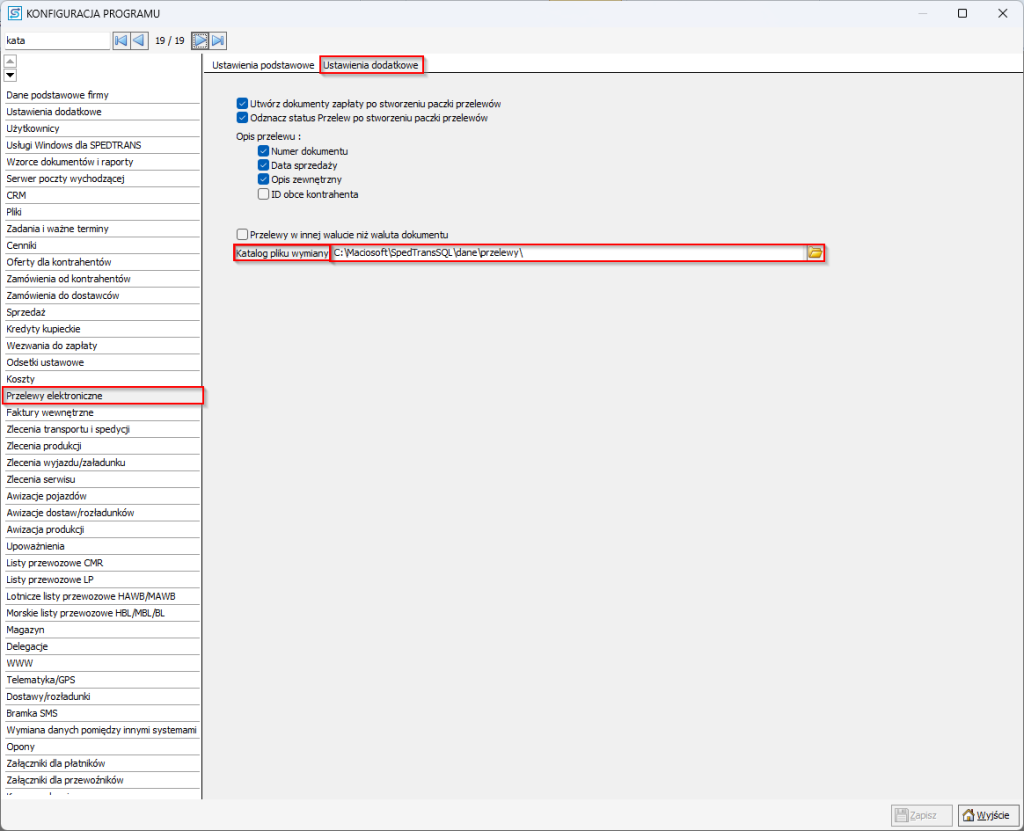The width and height of the screenshot is (1024, 831).
Task: Switch to 'Ustawienia podstawowe' tab
Action: pyautogui.click(x=263, y=65)
